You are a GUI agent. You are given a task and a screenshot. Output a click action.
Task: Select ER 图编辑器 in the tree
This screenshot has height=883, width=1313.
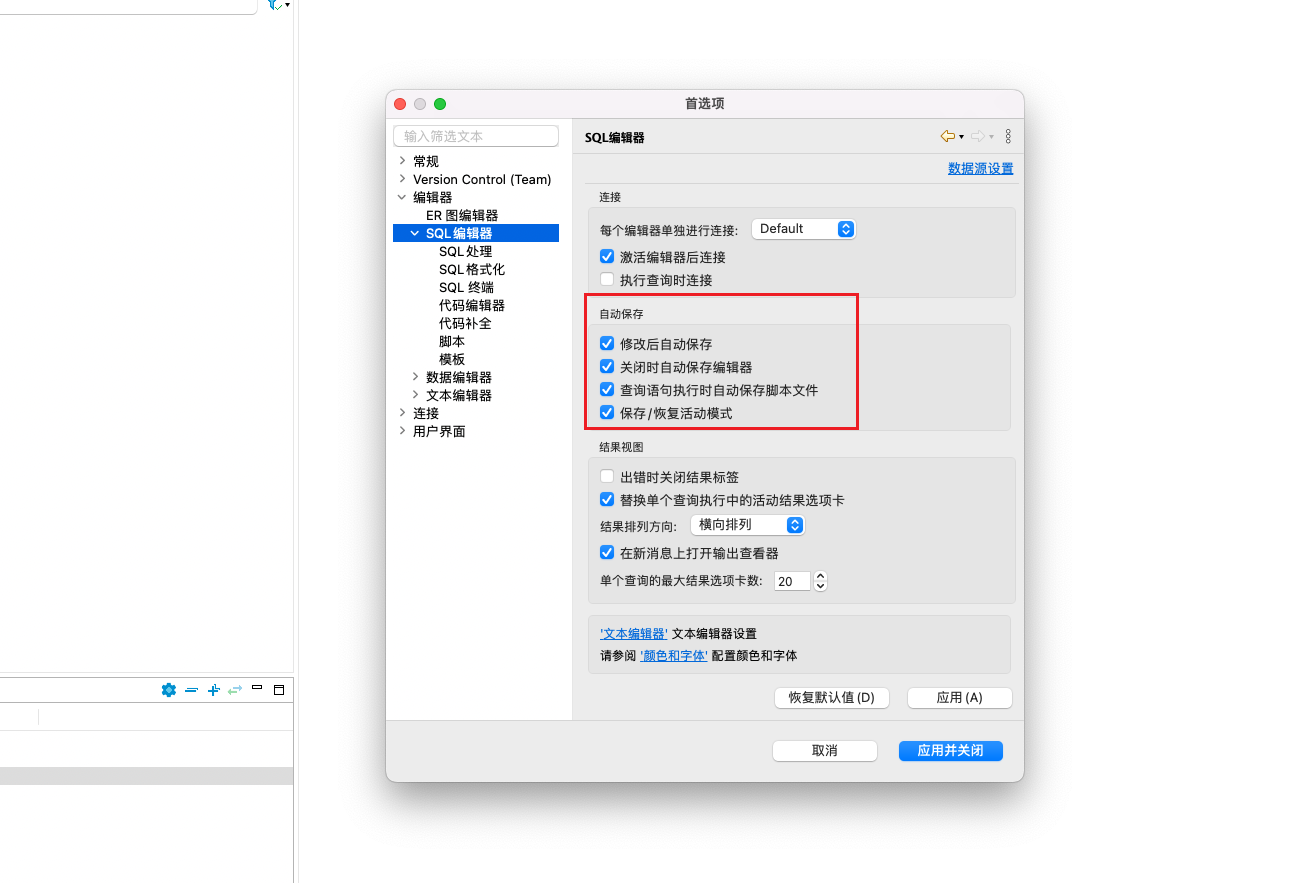[462, 215]
